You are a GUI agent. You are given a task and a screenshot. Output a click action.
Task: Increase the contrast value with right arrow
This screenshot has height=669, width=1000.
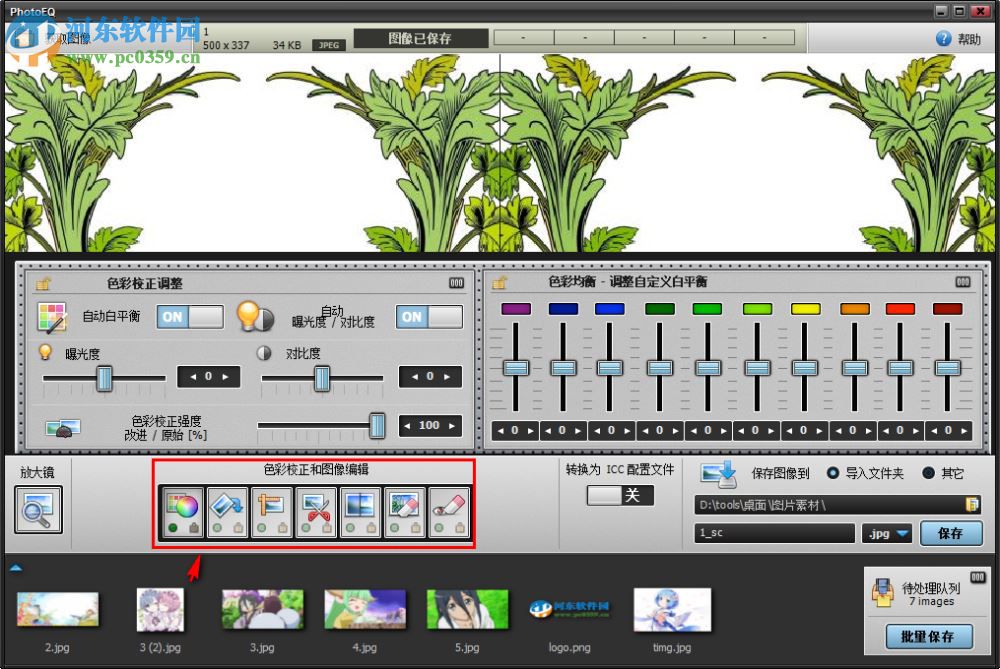[x=447, y=377]
